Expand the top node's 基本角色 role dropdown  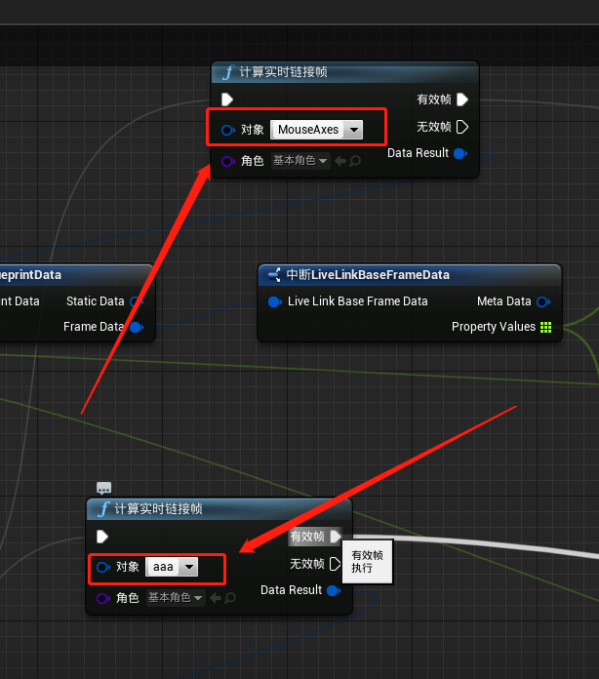[x=300, y=161]
